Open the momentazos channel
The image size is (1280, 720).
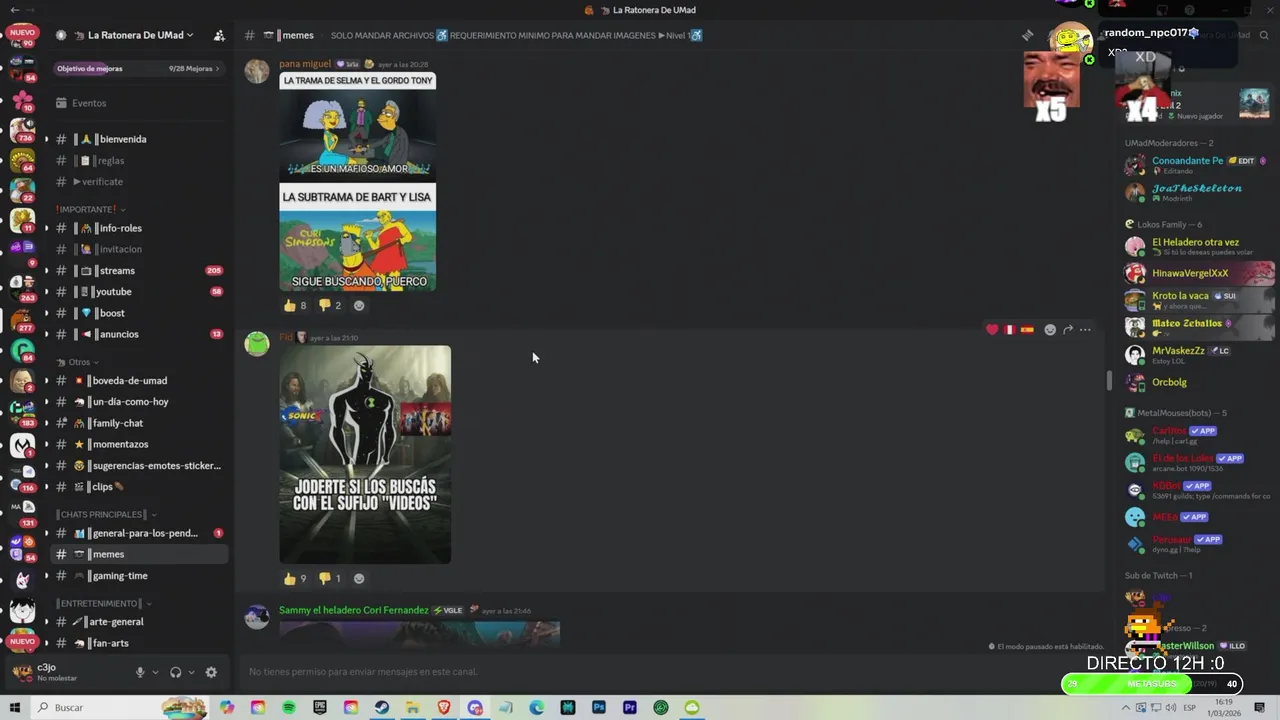click(138, 444)
